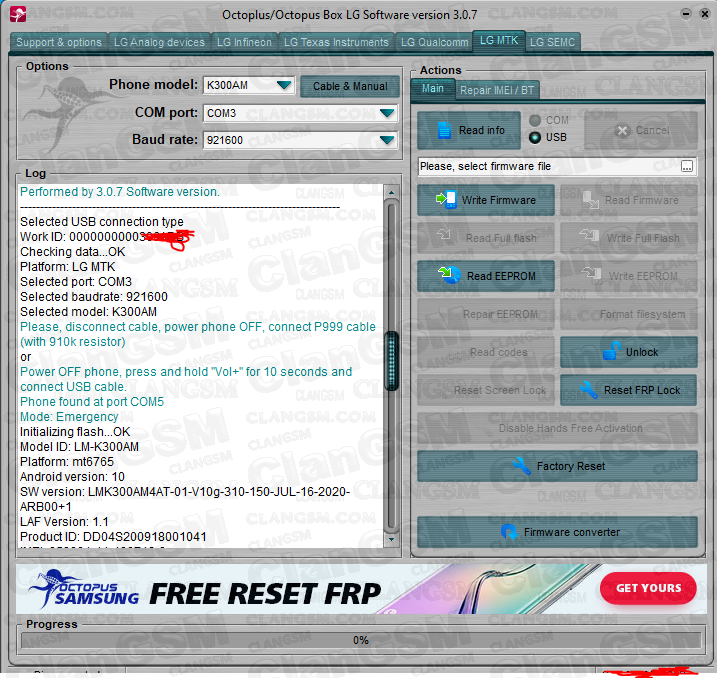The image size is (717, 678).
Task: Click the Read Full flash arrow icon
Action: [x=444, y=235]
